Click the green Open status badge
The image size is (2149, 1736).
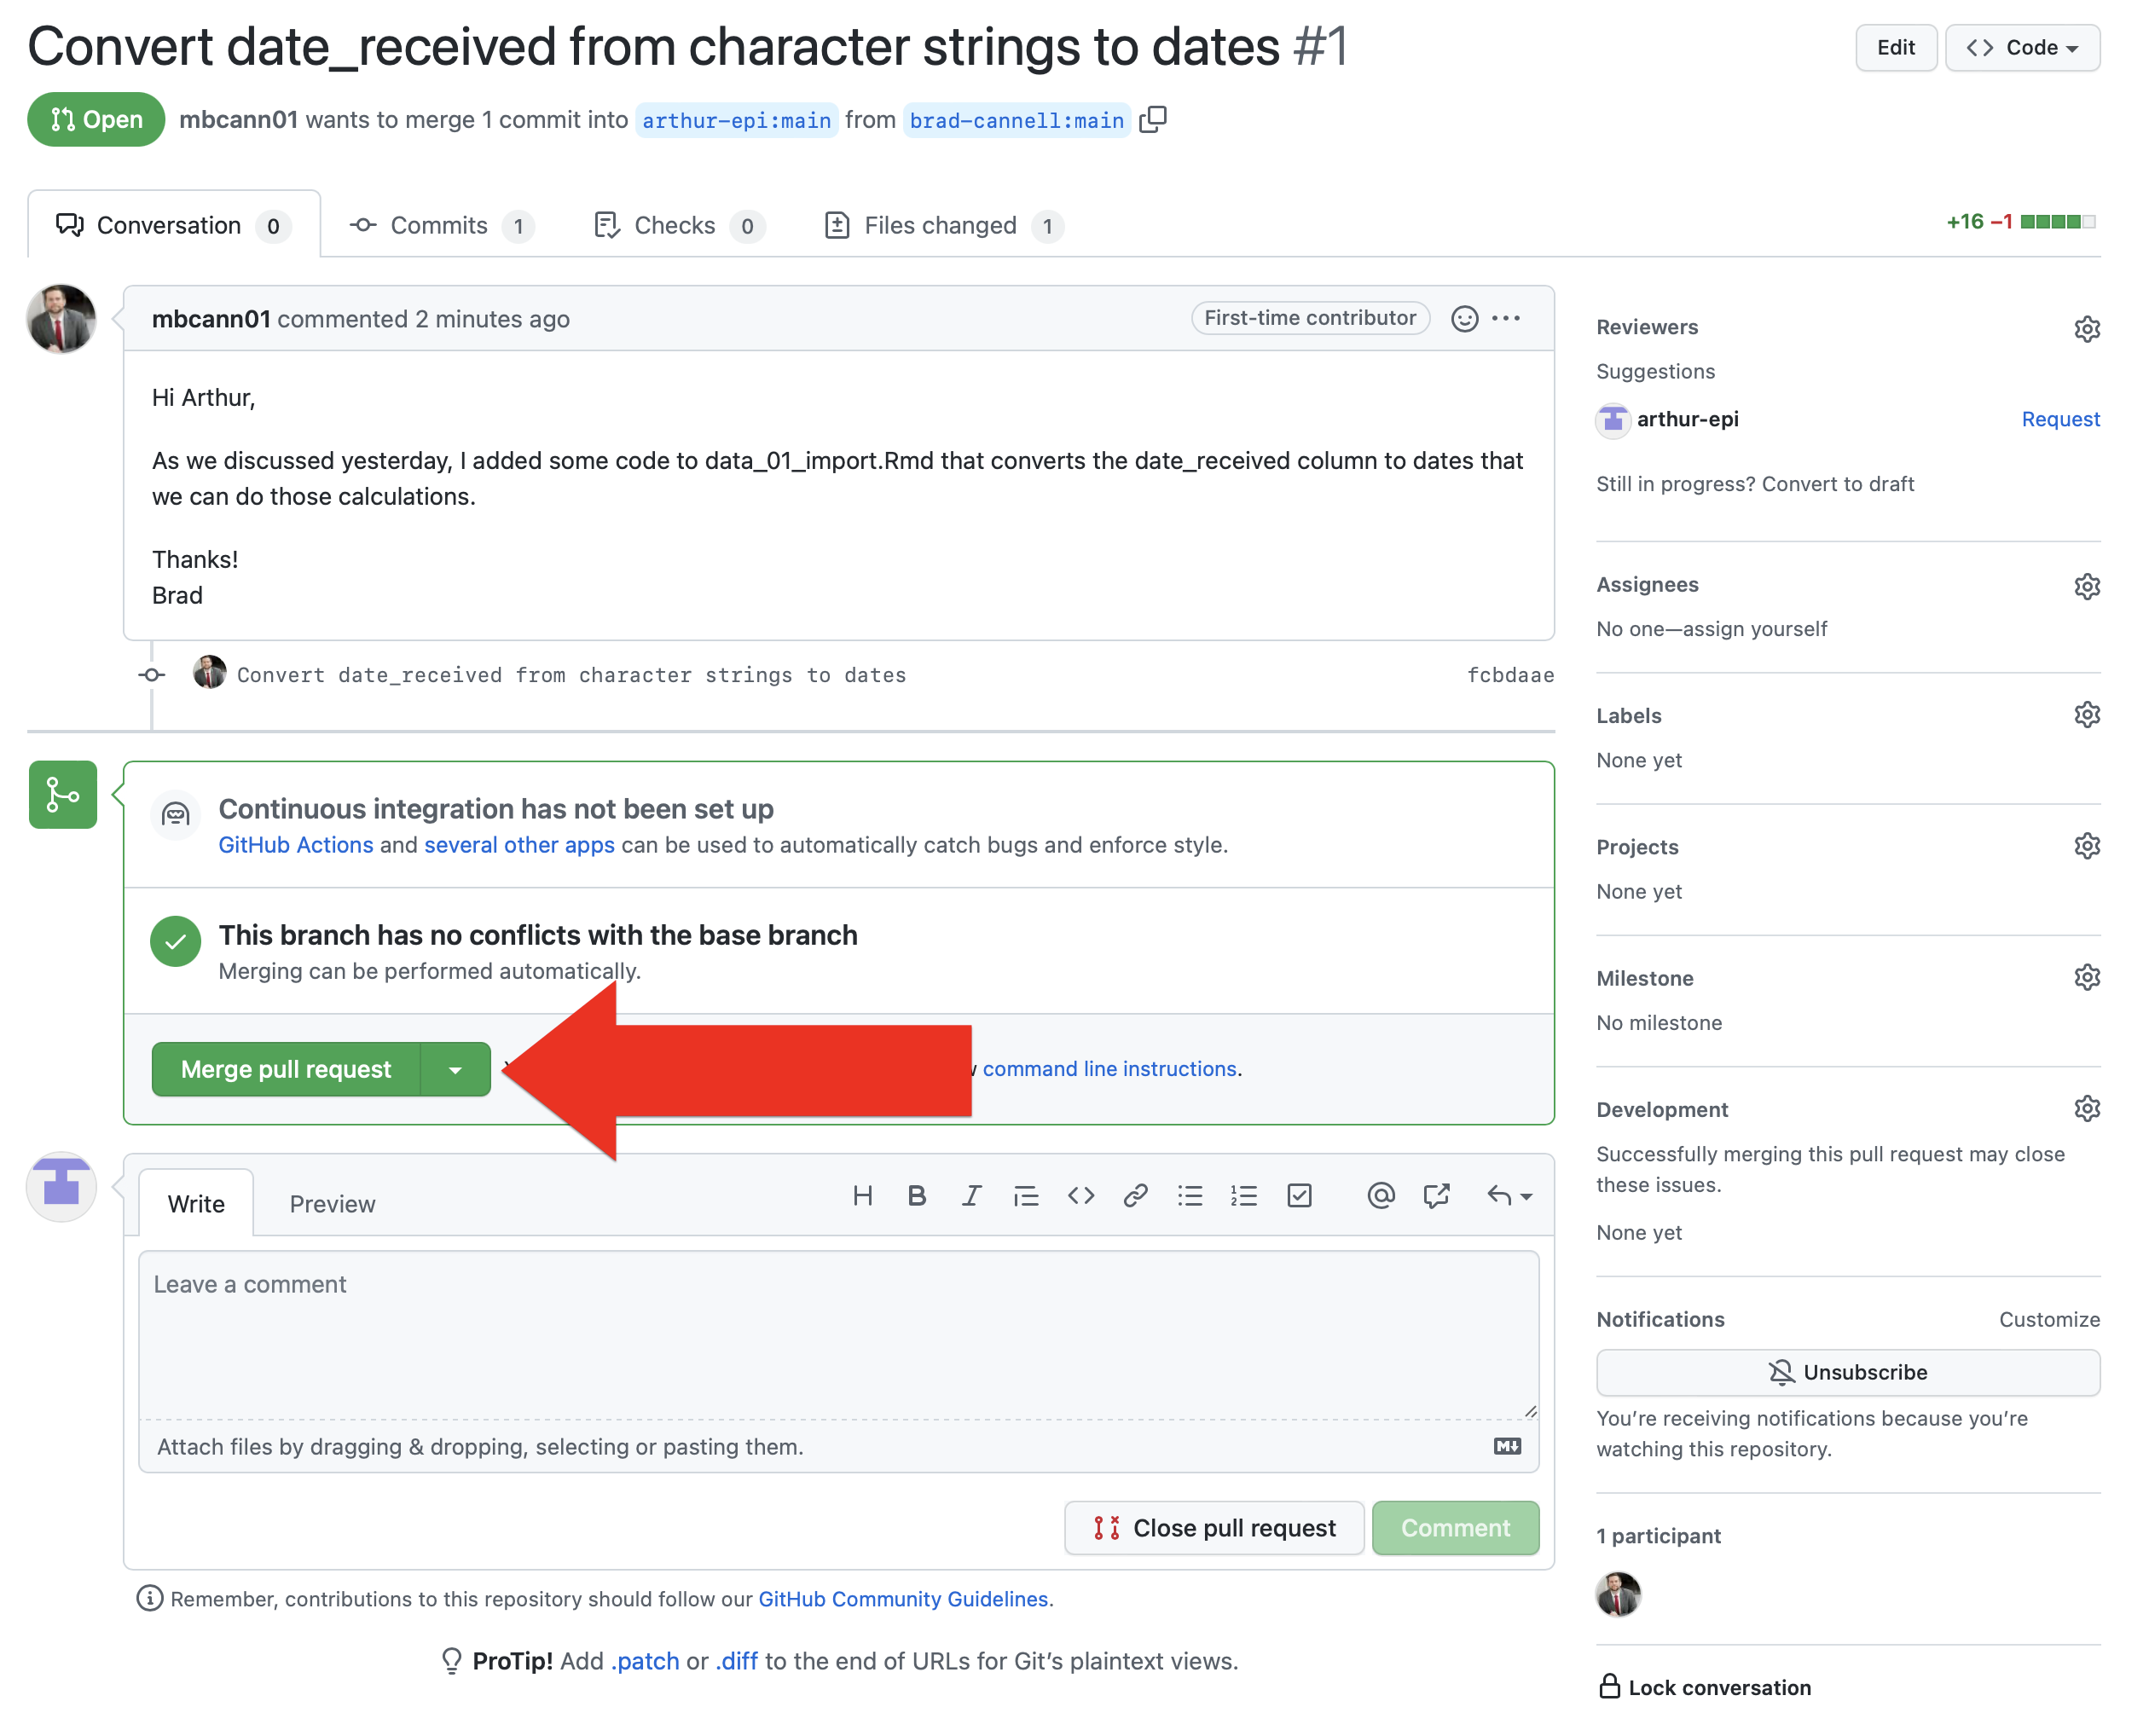(x=96, y=119)
